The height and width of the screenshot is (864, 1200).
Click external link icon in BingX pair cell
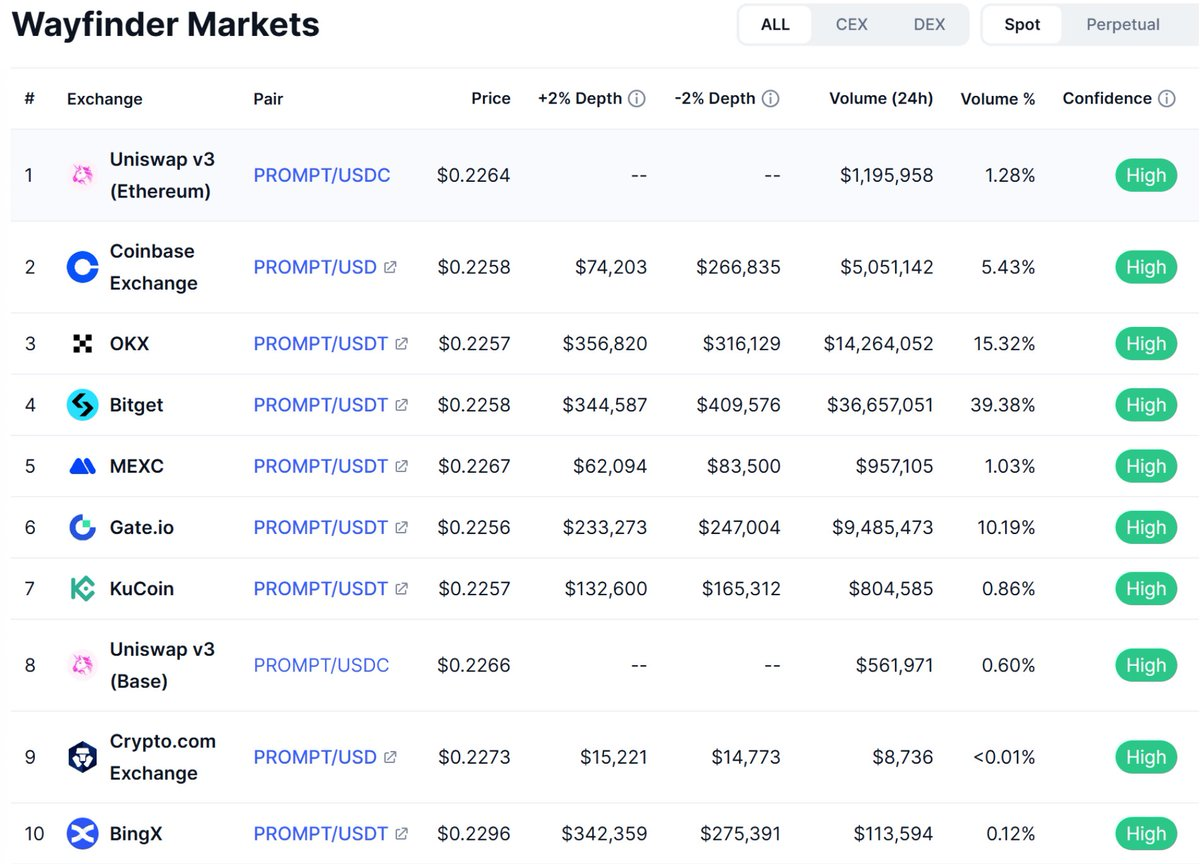402,833
